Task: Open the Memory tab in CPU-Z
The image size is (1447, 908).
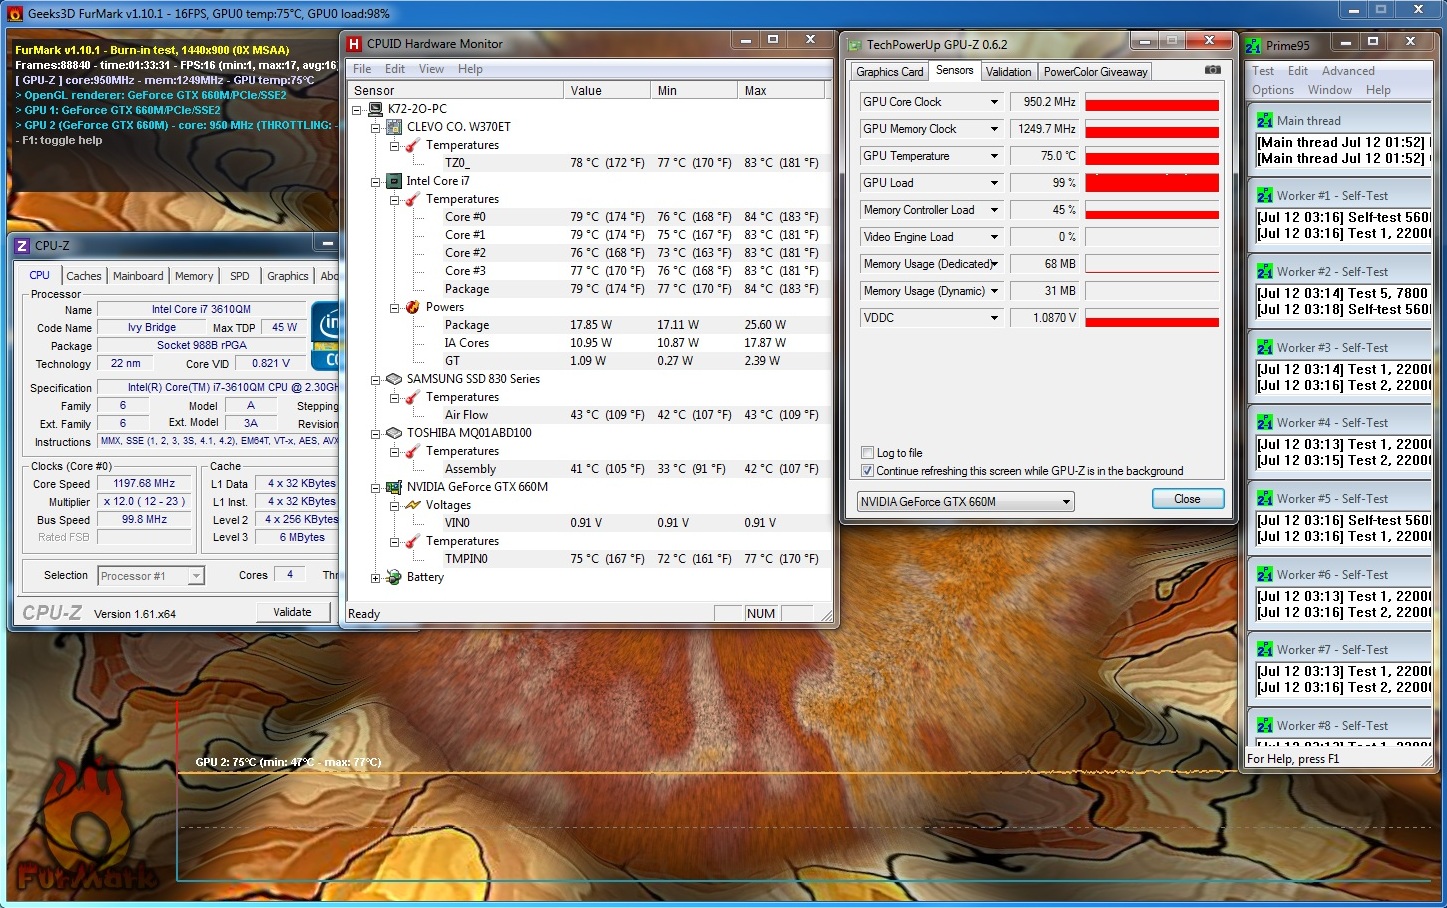Action: 194,276
